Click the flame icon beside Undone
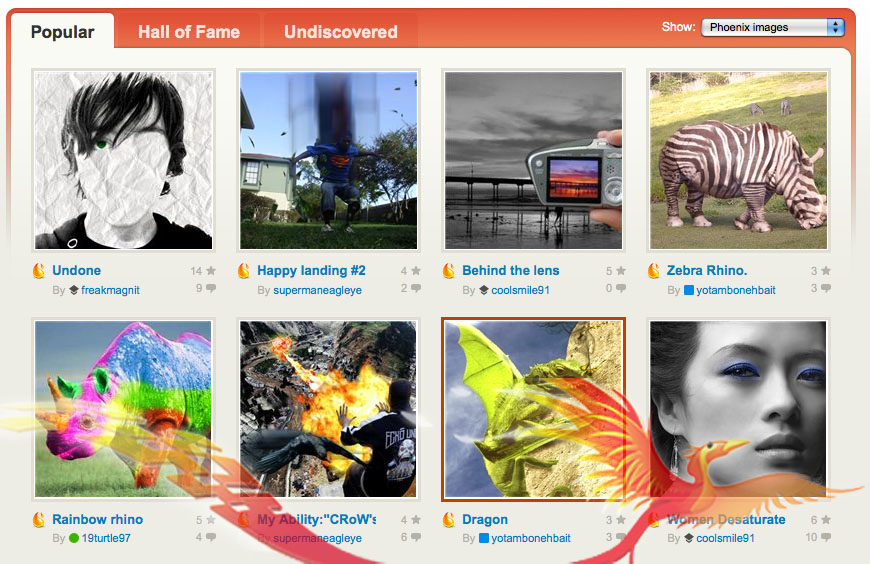Screen dimensions: 870x564 (x=39, y=270)
